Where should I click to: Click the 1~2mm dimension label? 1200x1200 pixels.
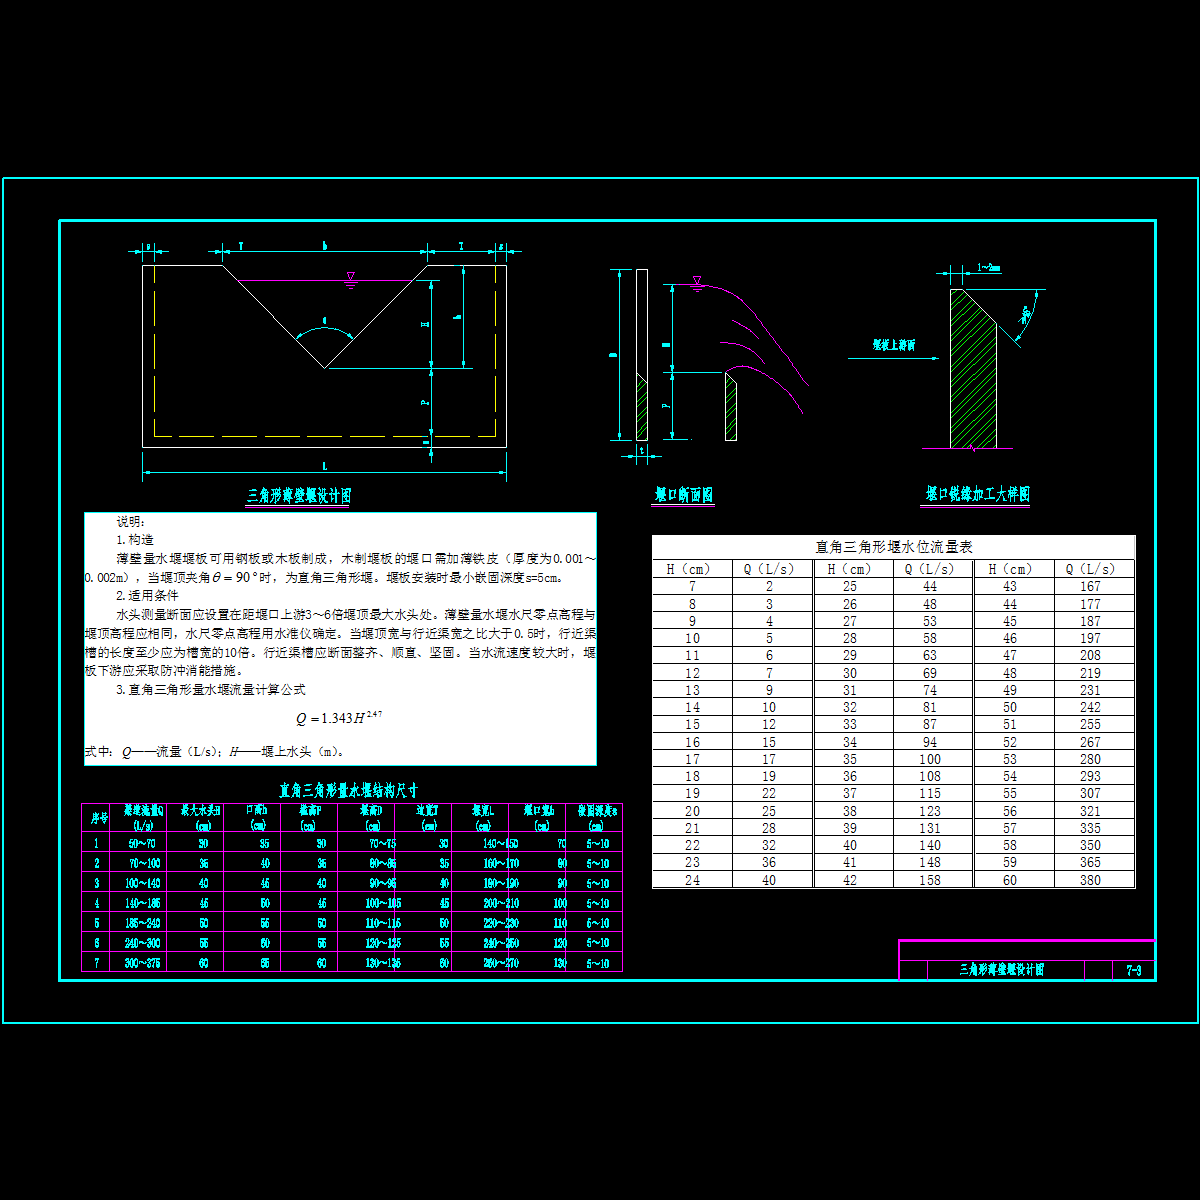click(987, 268)
